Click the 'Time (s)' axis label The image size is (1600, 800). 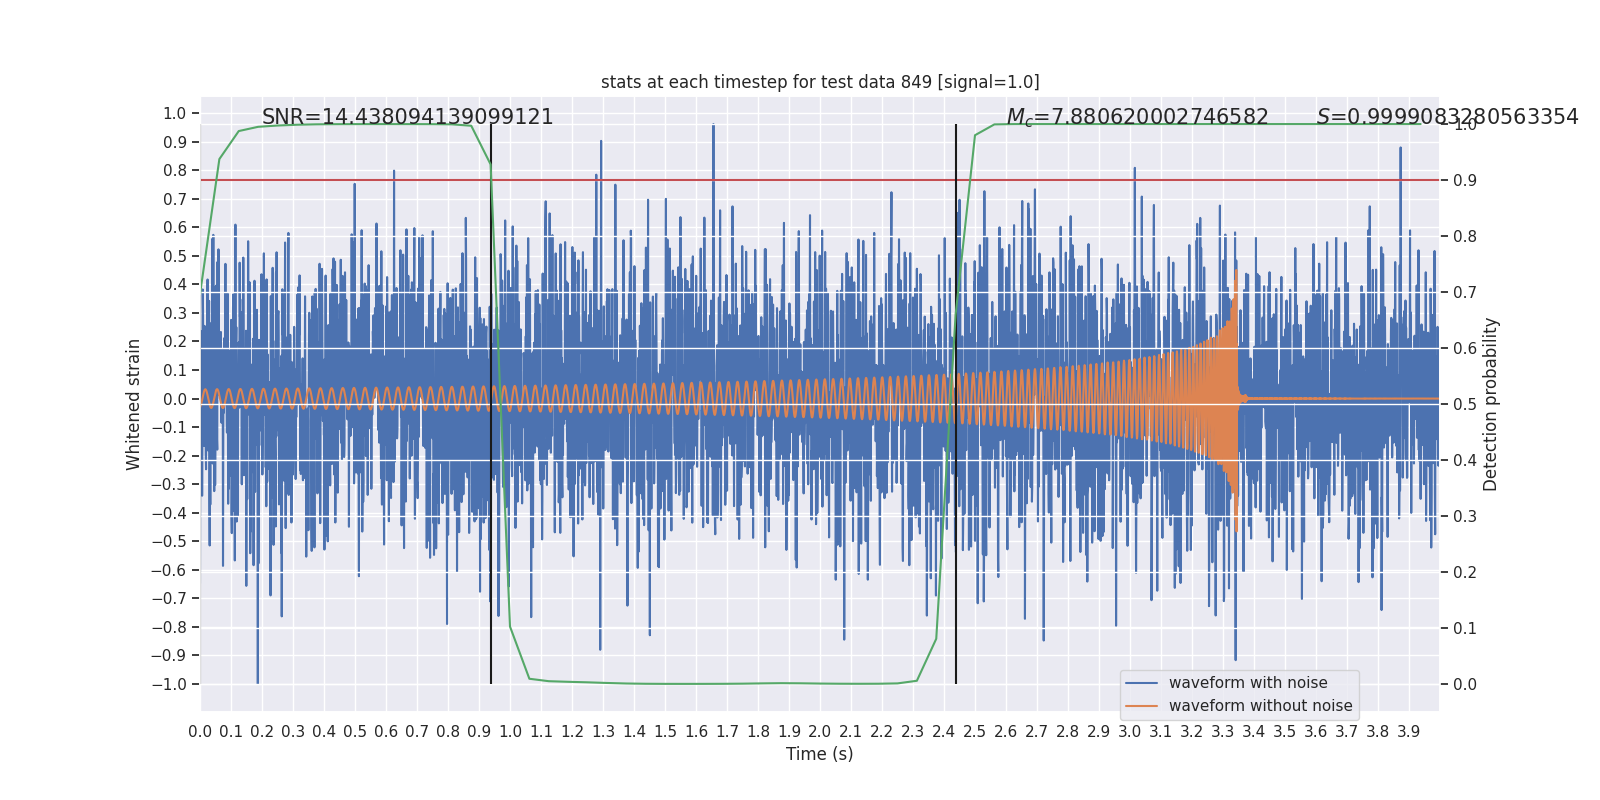click(x=820, y=754)
